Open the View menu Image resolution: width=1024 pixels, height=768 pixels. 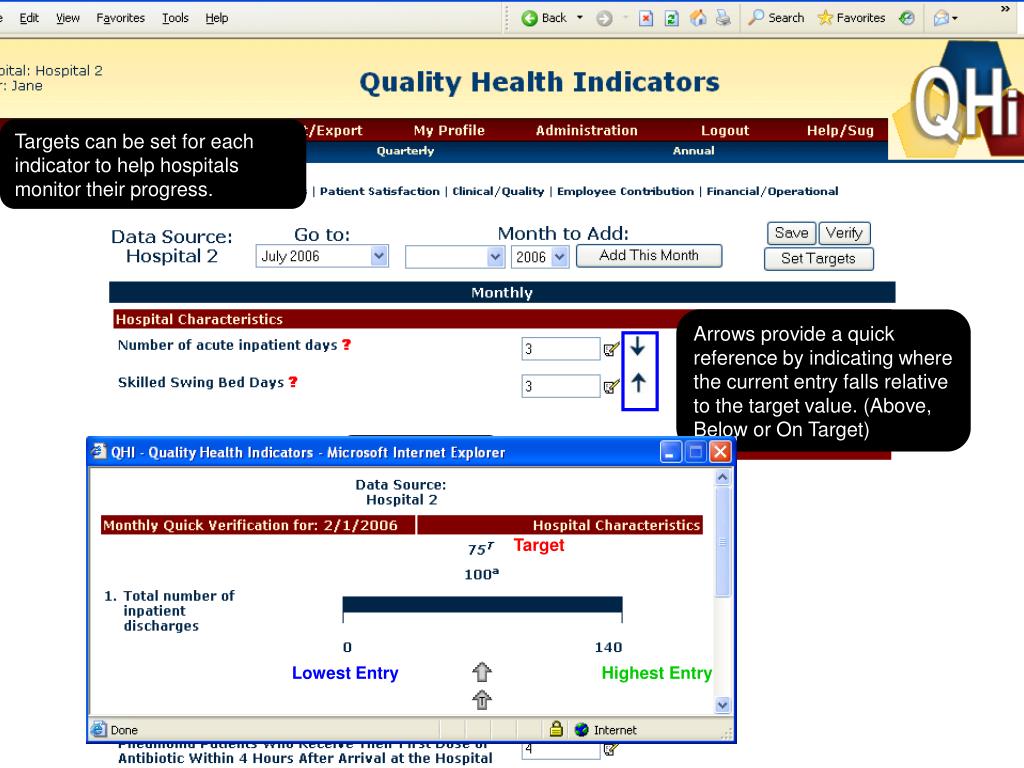[68, 18]
